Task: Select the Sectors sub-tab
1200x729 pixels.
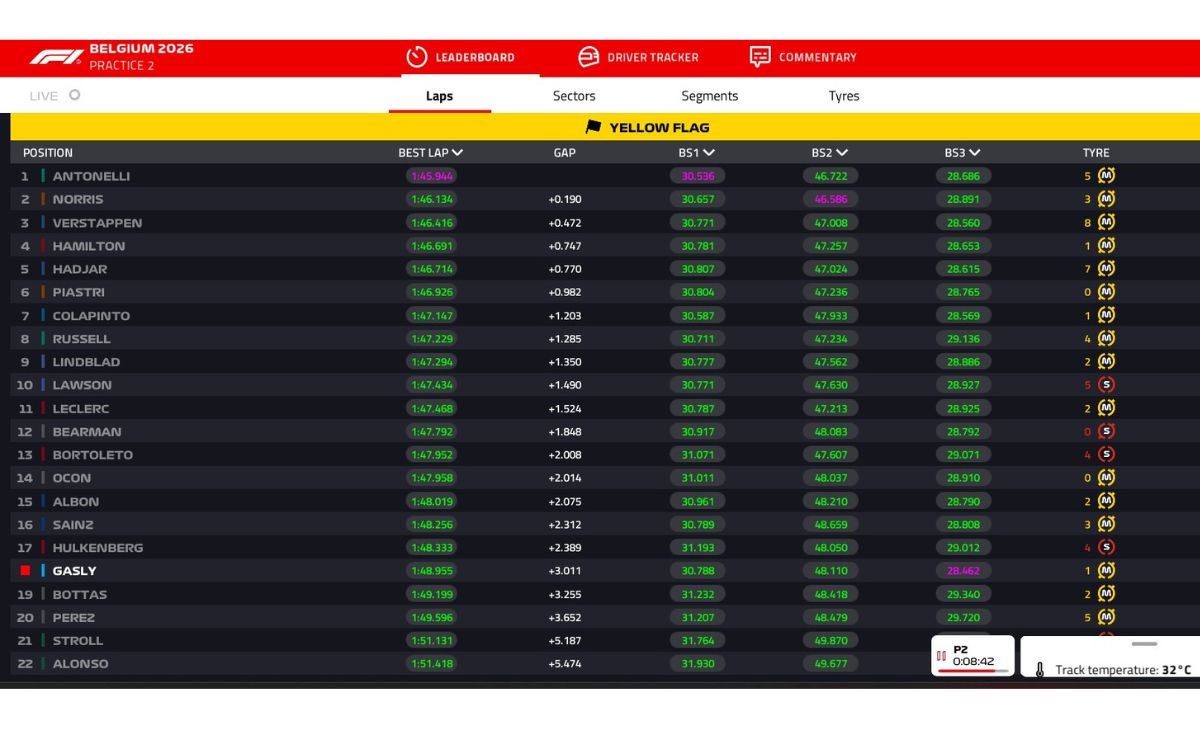Action: pos(574,96)
